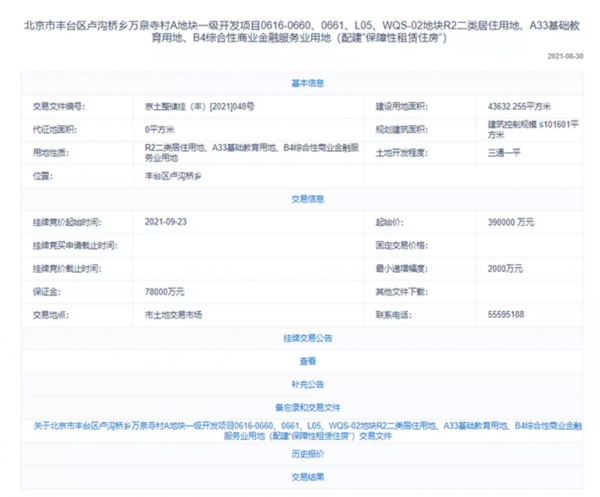Click the 挂牌竞价截止时间 label

coord(67,269)
